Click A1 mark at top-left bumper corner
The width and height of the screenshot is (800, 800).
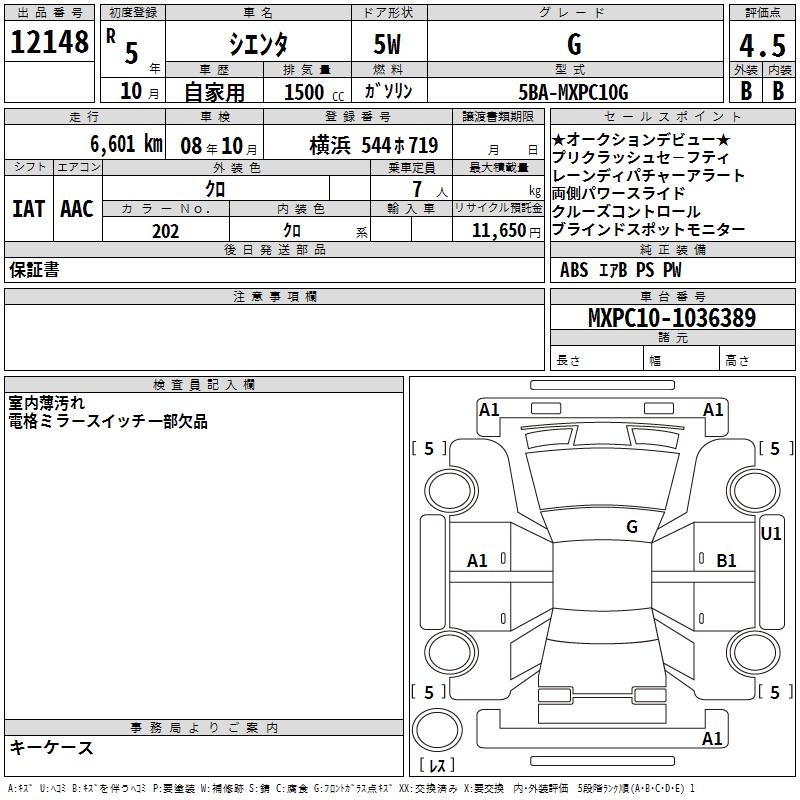click(x=489, y=410)
